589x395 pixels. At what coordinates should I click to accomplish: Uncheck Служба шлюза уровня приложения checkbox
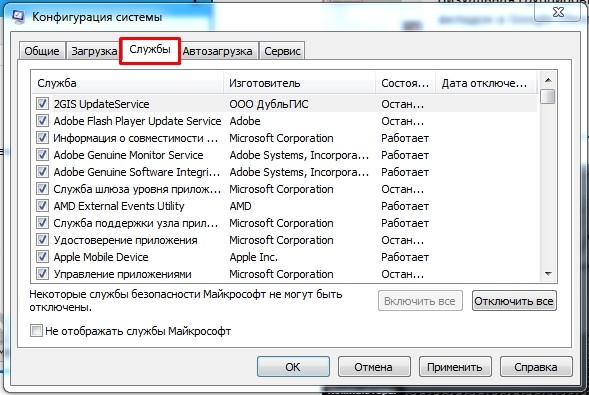tap(42, 189)
